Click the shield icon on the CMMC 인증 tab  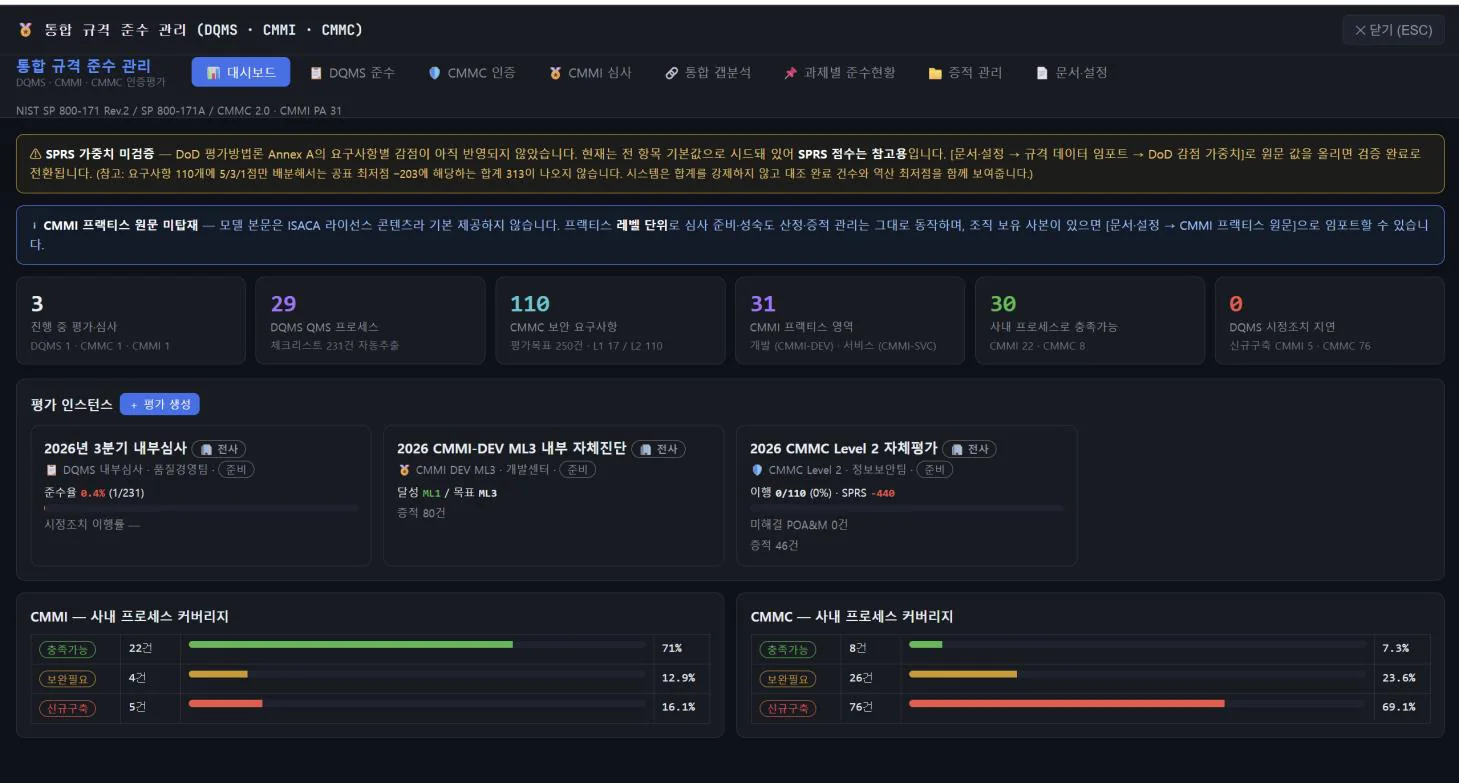coord(434,73)
